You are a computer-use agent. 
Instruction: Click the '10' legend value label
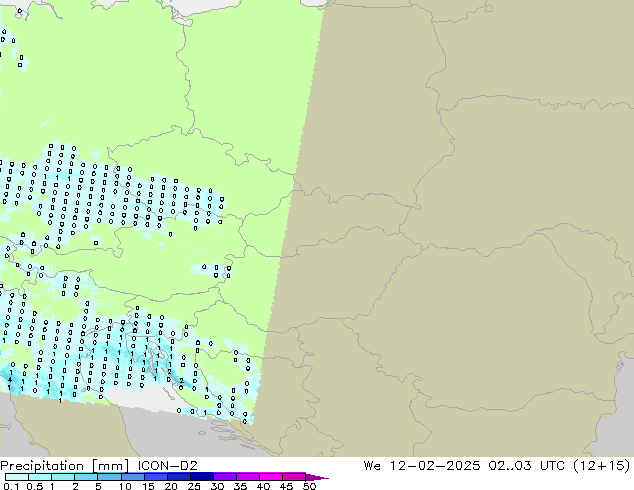125,486
